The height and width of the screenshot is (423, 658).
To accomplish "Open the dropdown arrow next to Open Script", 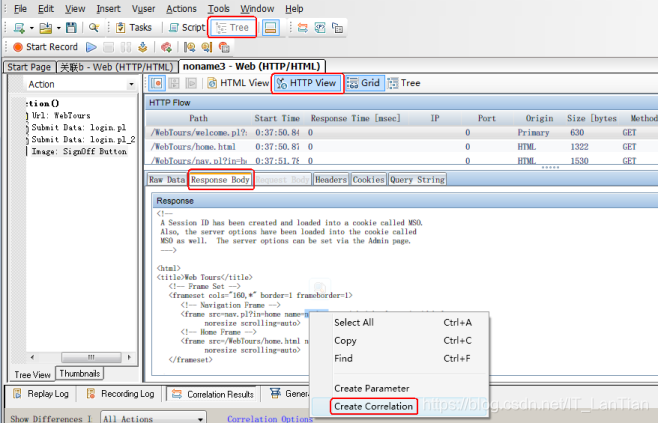I will (58, 28).
